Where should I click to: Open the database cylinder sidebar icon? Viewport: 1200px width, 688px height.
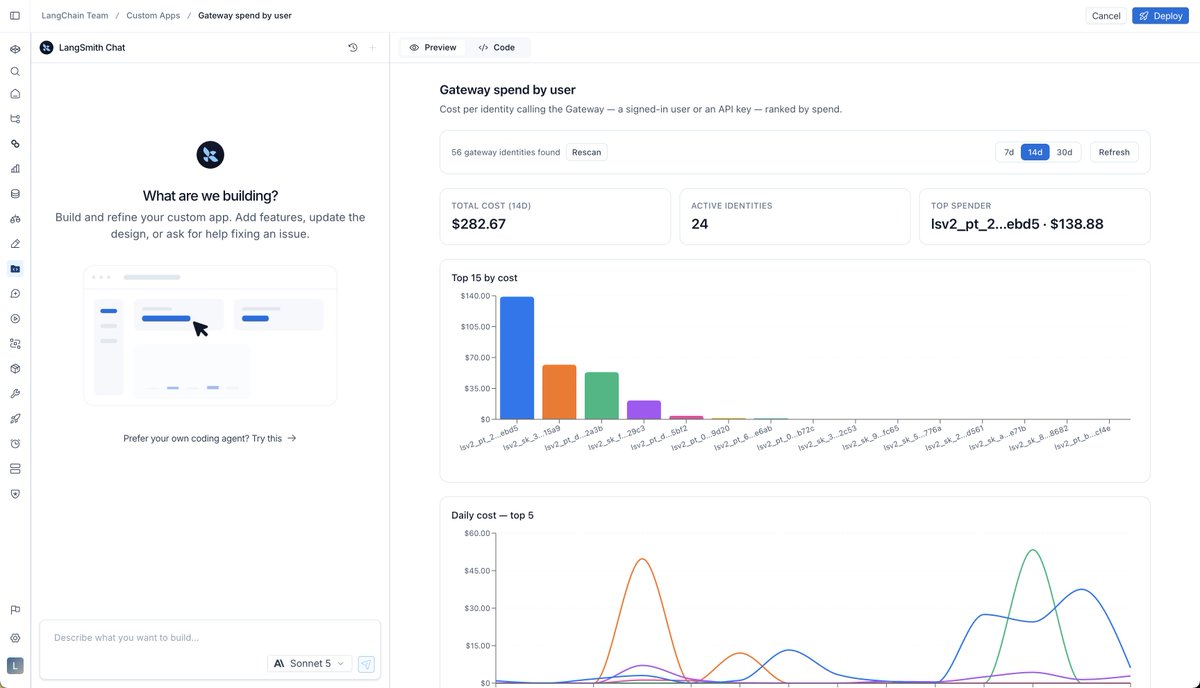(x=15, y=194)
